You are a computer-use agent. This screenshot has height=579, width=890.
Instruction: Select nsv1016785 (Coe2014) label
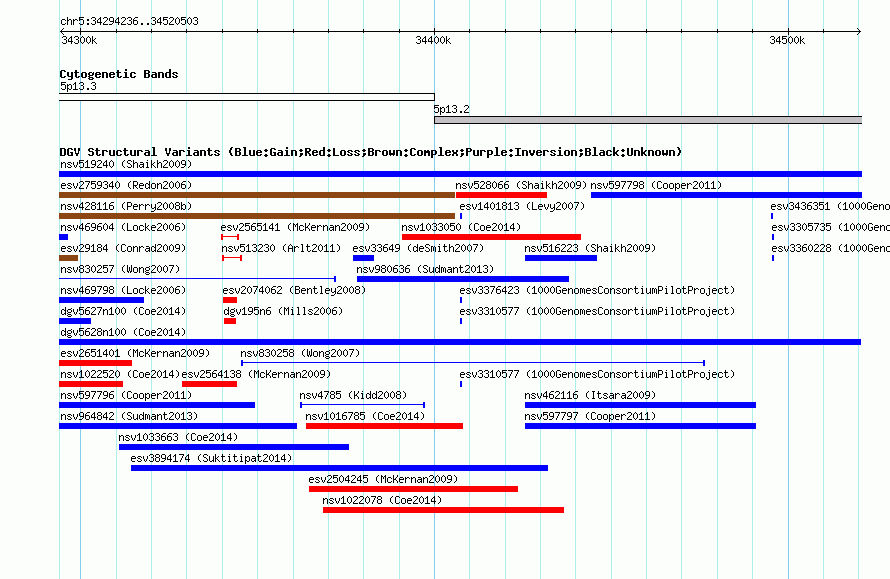coord(365,416)
